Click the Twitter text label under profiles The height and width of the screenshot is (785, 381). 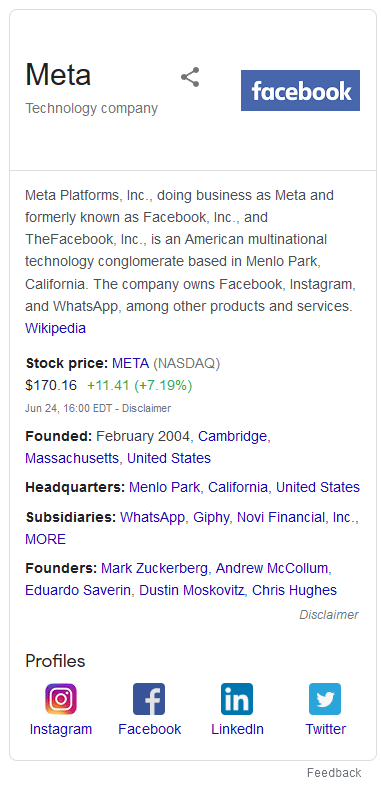point(325,729)
